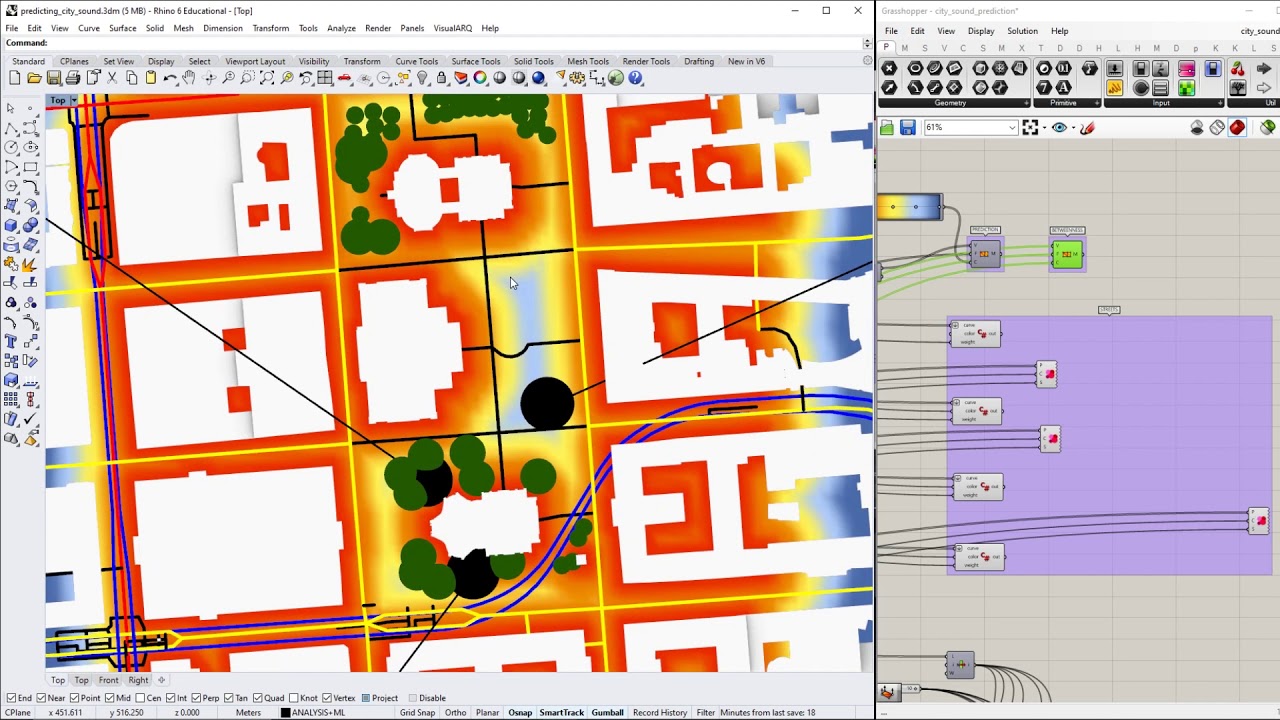Open the Rhino Transform menu
This screenshot has height=720, width=1280.
(x=270, y=28)
